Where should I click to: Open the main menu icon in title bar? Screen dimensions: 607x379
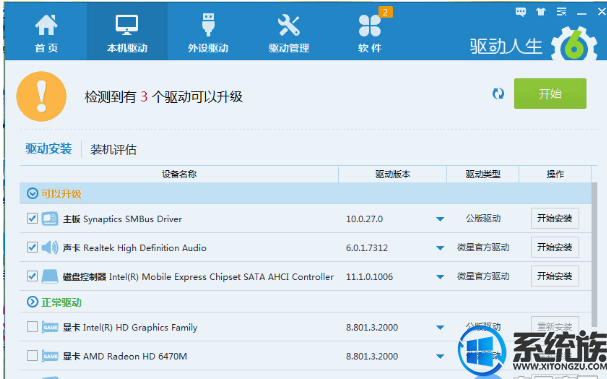tap(561, 12)
